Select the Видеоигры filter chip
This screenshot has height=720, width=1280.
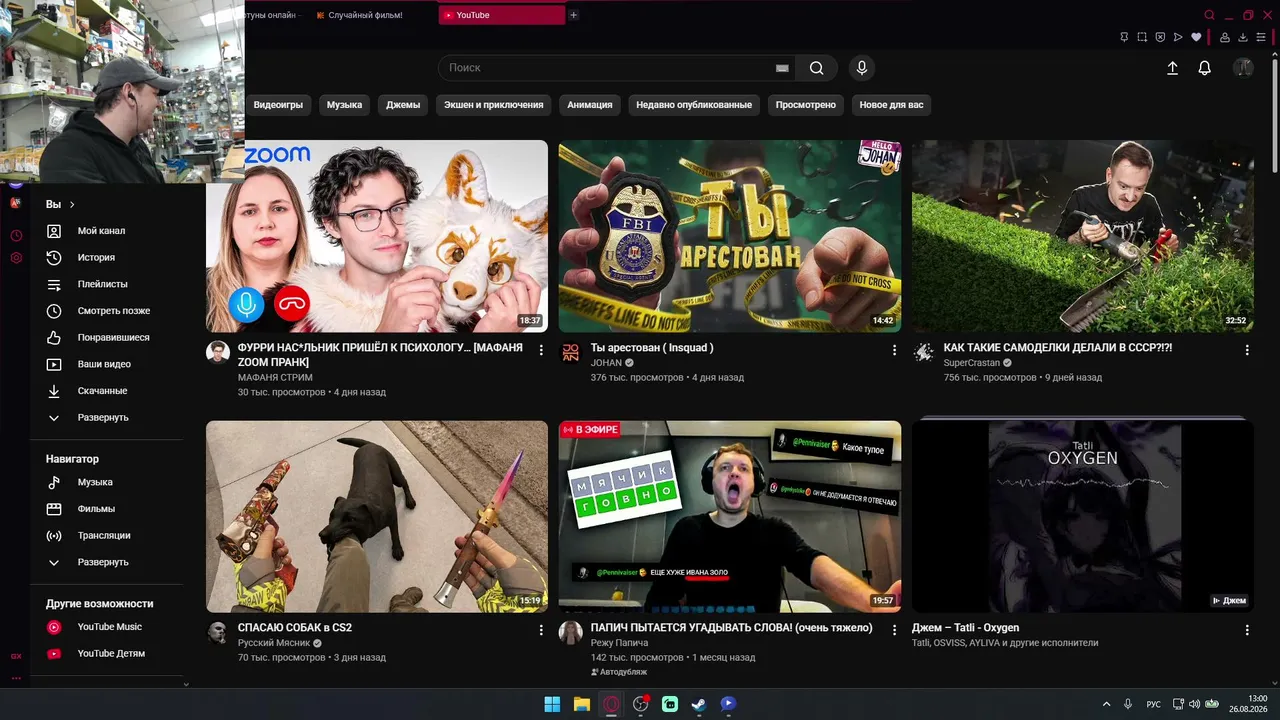278,105
